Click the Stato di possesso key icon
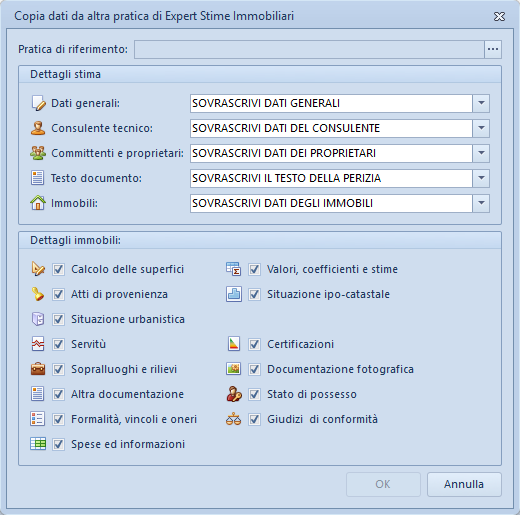This screenshot has width=520, height=515. coord(234,394)
